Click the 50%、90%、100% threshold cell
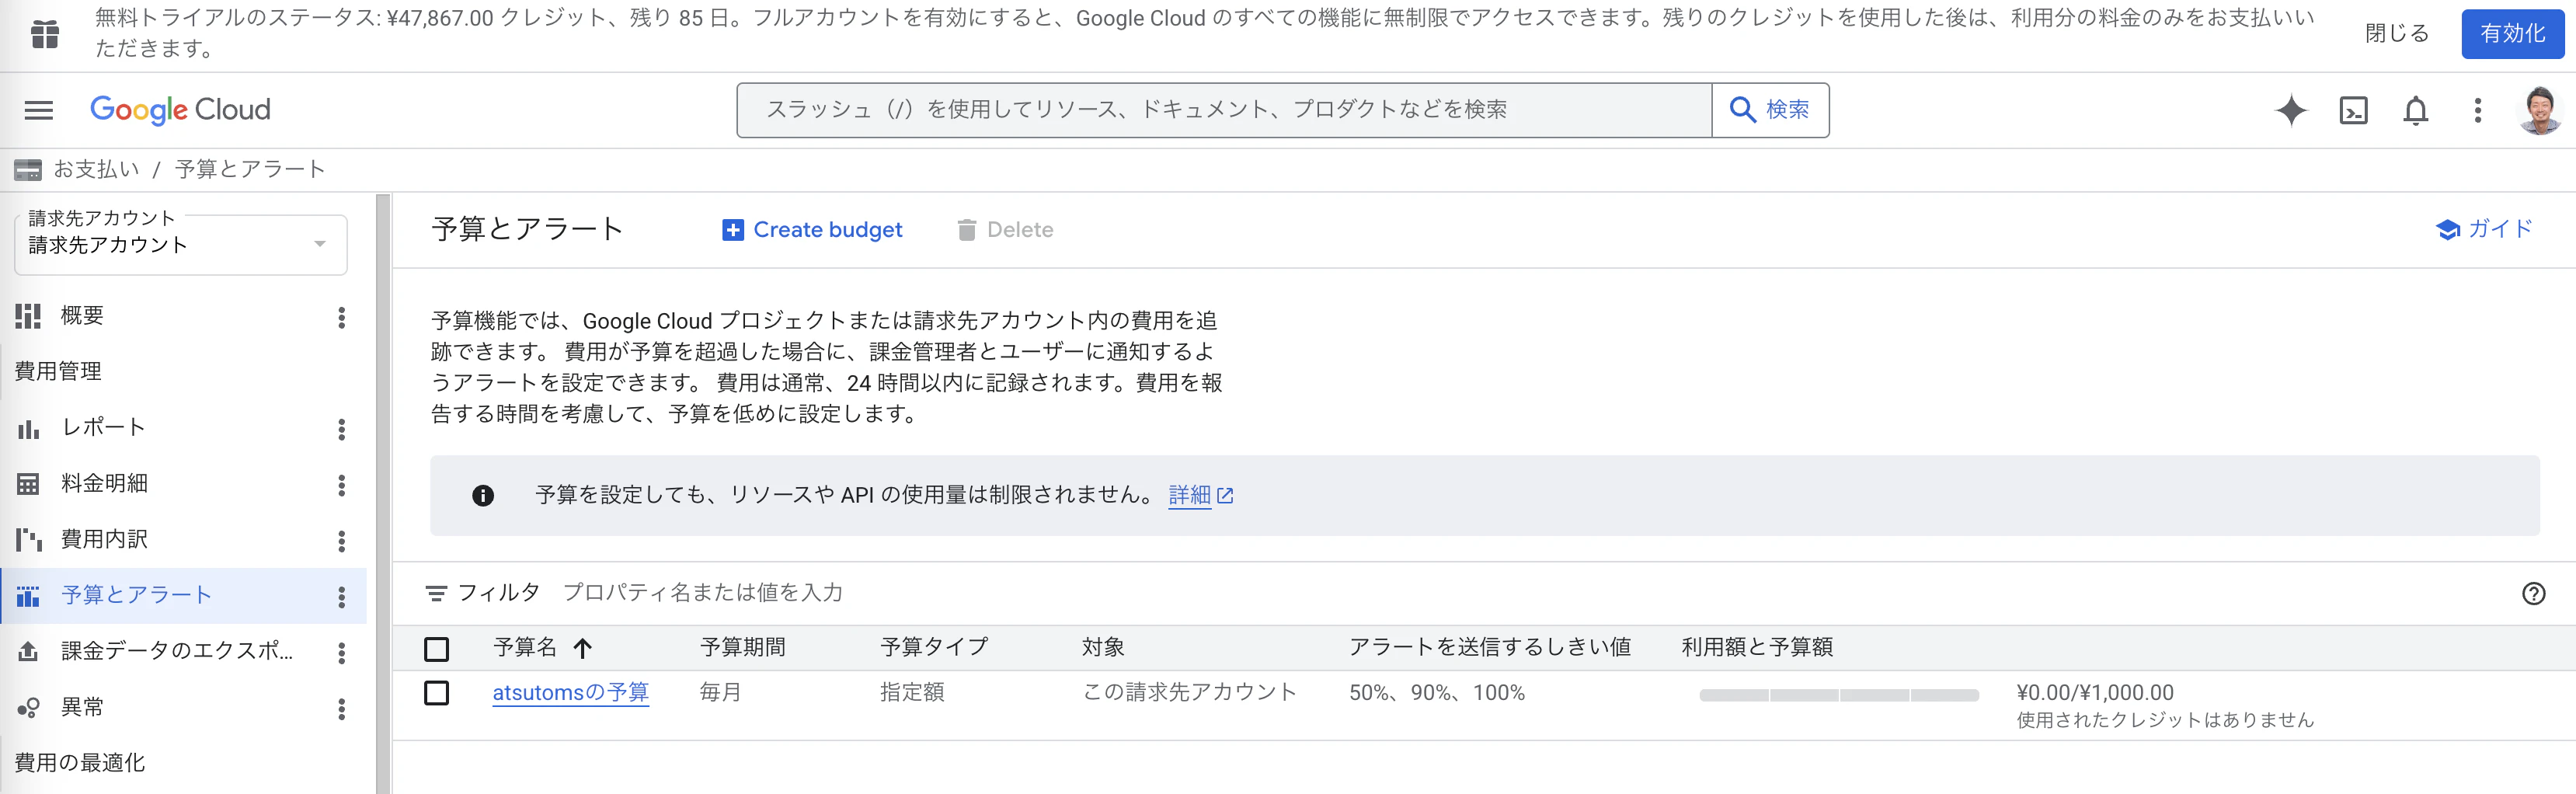 (1437, 693)
